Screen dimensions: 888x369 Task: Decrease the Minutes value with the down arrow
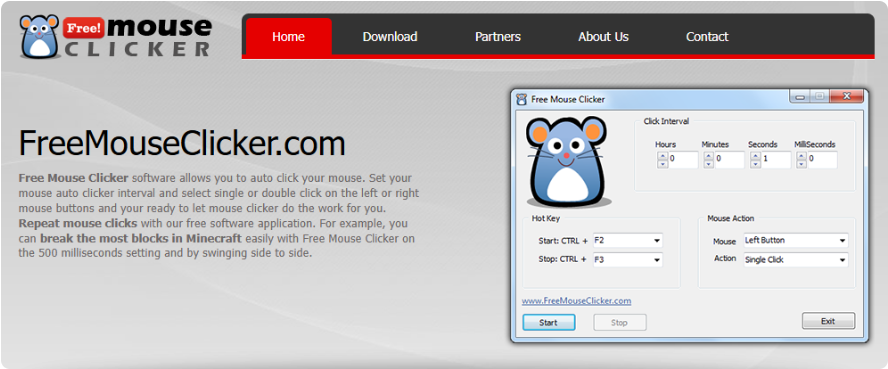(708, 164)
